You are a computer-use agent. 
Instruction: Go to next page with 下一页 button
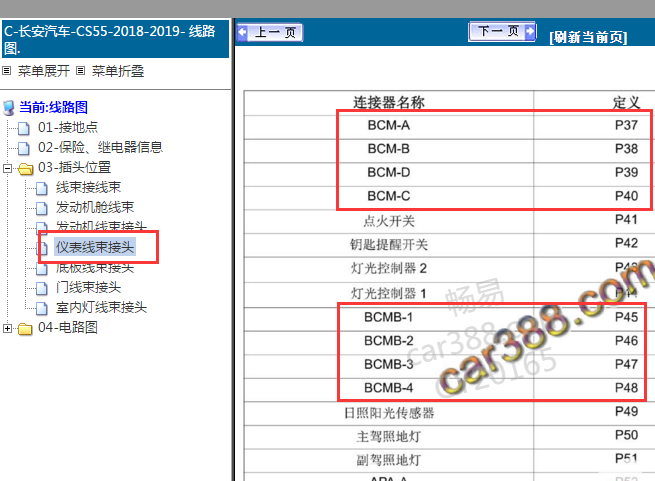point(503,31)
